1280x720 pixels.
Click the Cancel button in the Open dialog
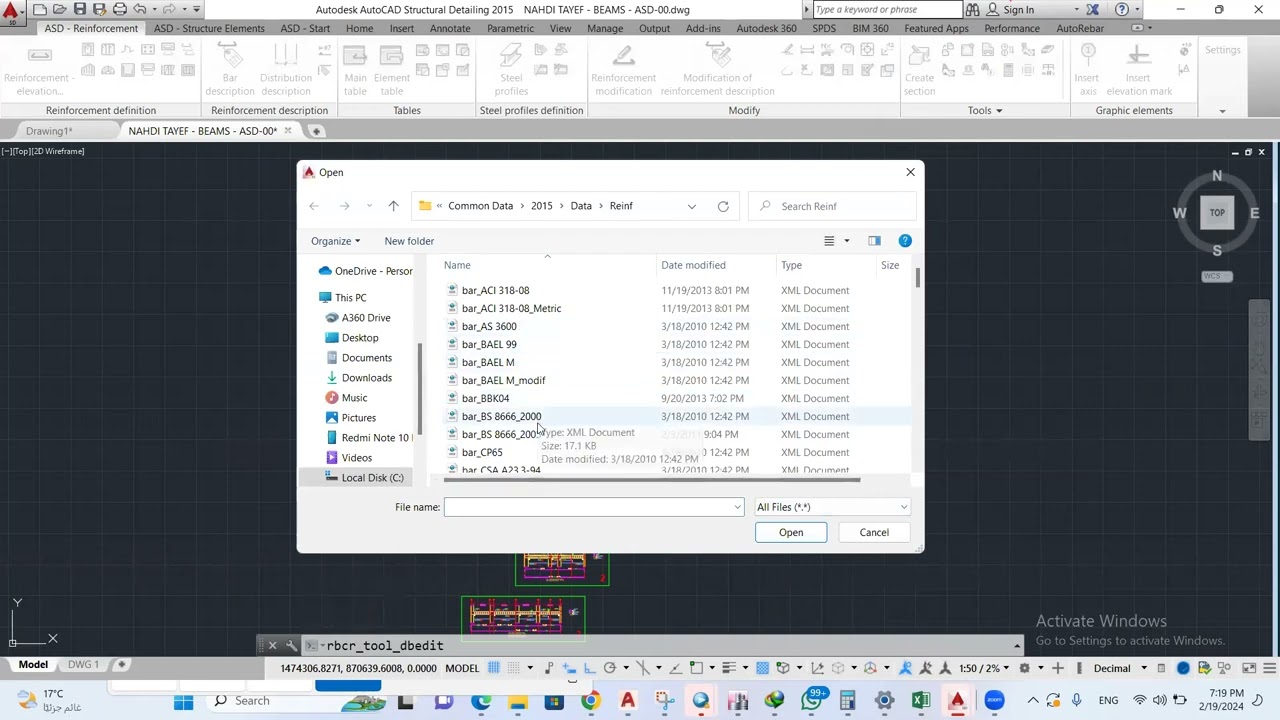click(874, 532)
